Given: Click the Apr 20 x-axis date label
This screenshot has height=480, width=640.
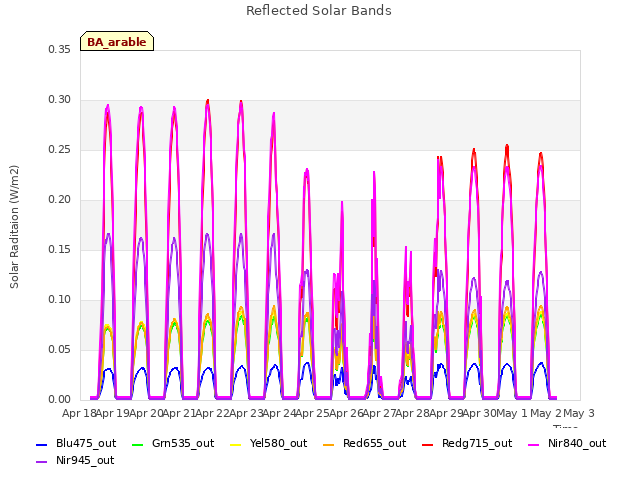Looking at the screenshot, I should tap(146, 414).
